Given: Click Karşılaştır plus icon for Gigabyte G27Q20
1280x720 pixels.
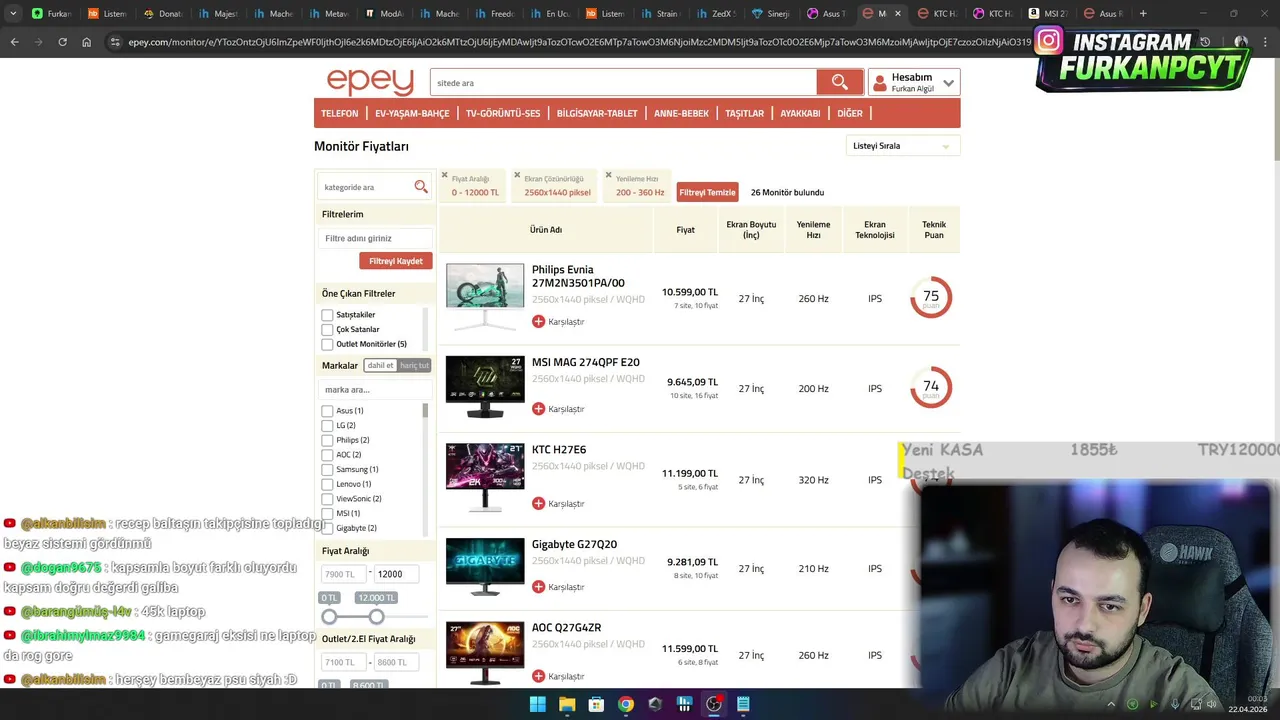Looking at the screenshot, I should click(538, 587).
